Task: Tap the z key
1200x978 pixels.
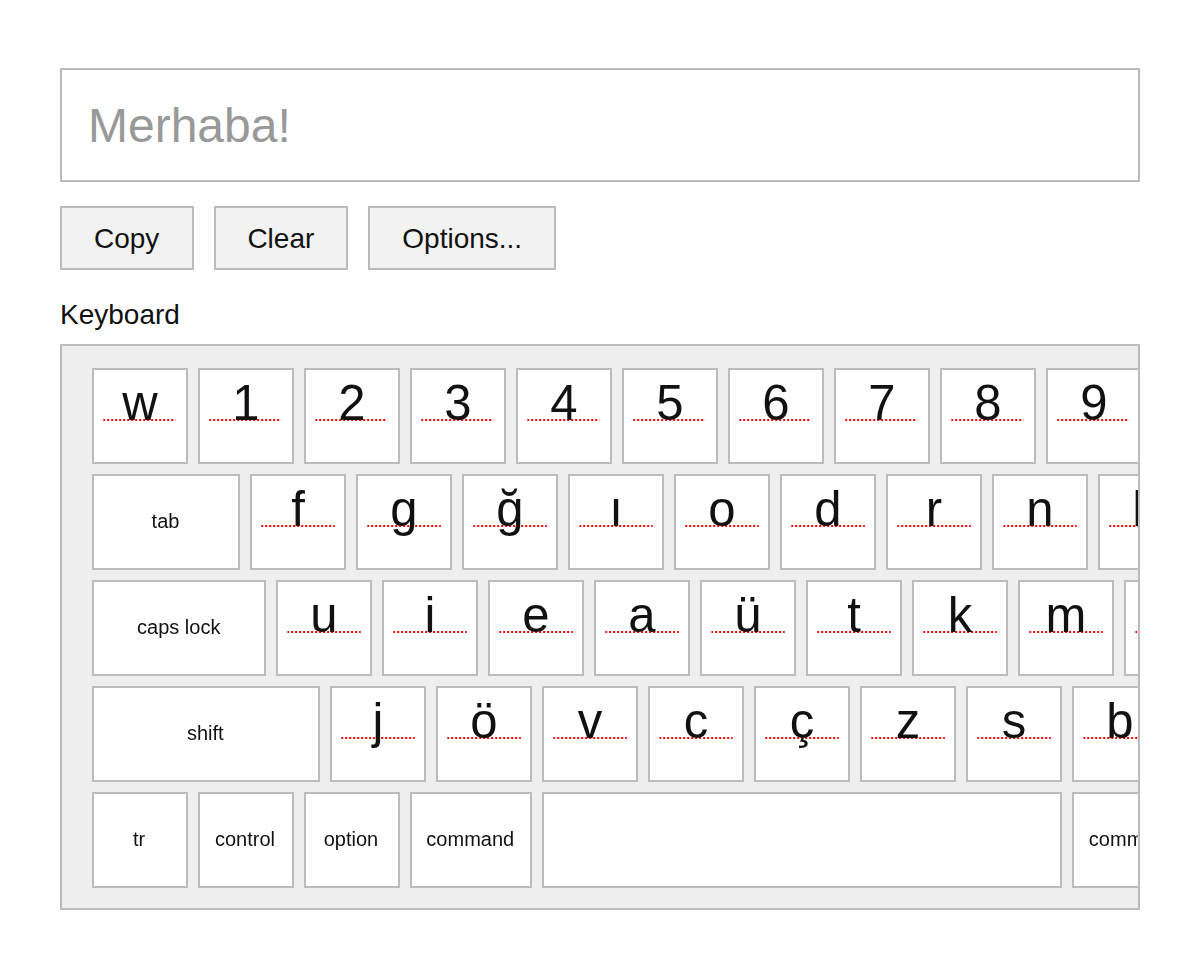Action: pyautogui.click(x=908, y=734)
